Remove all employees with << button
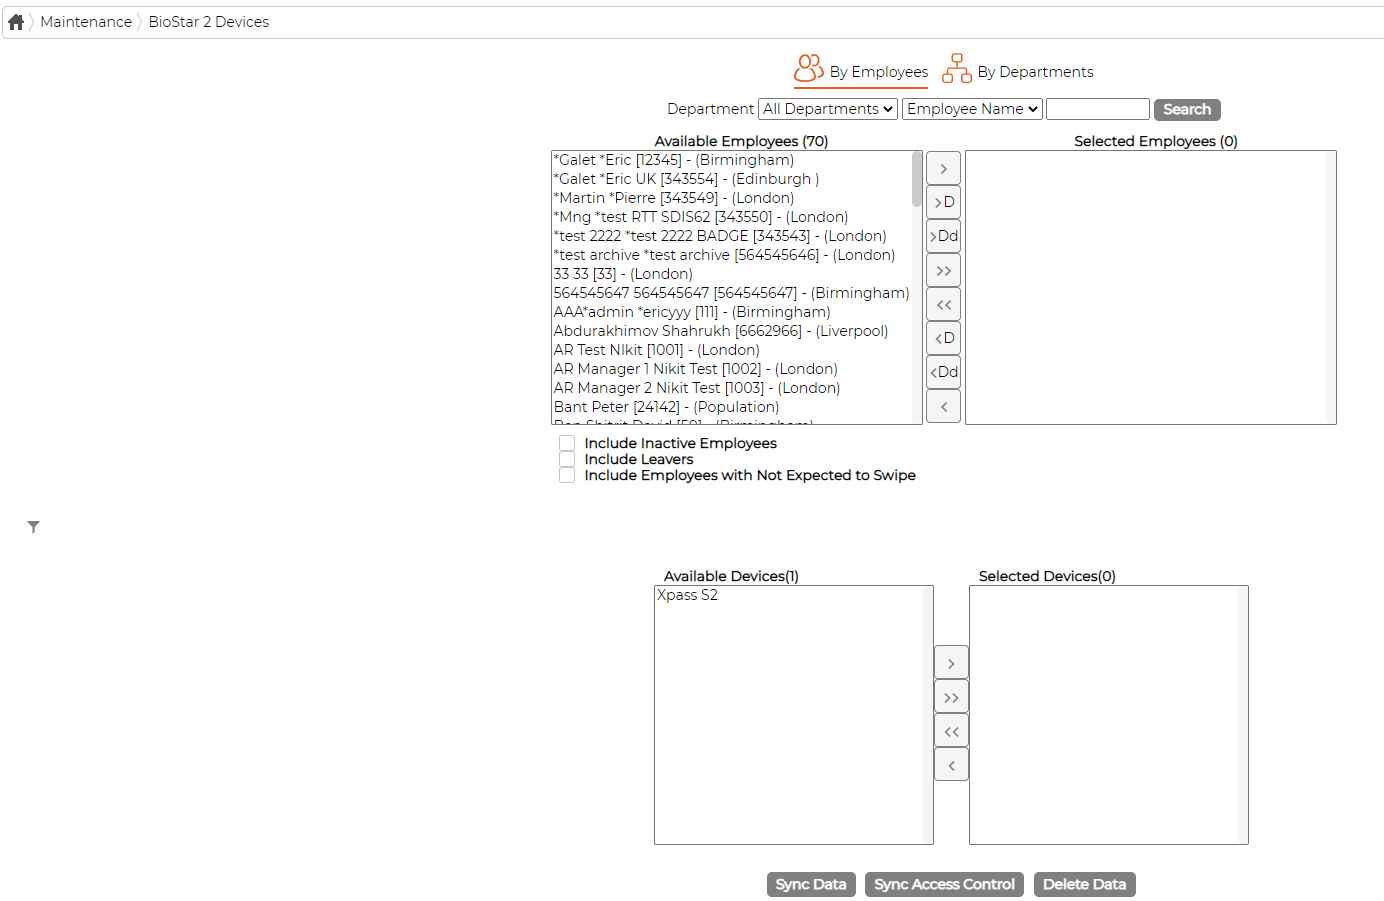Screen dimensions: 1384x901 944,304
